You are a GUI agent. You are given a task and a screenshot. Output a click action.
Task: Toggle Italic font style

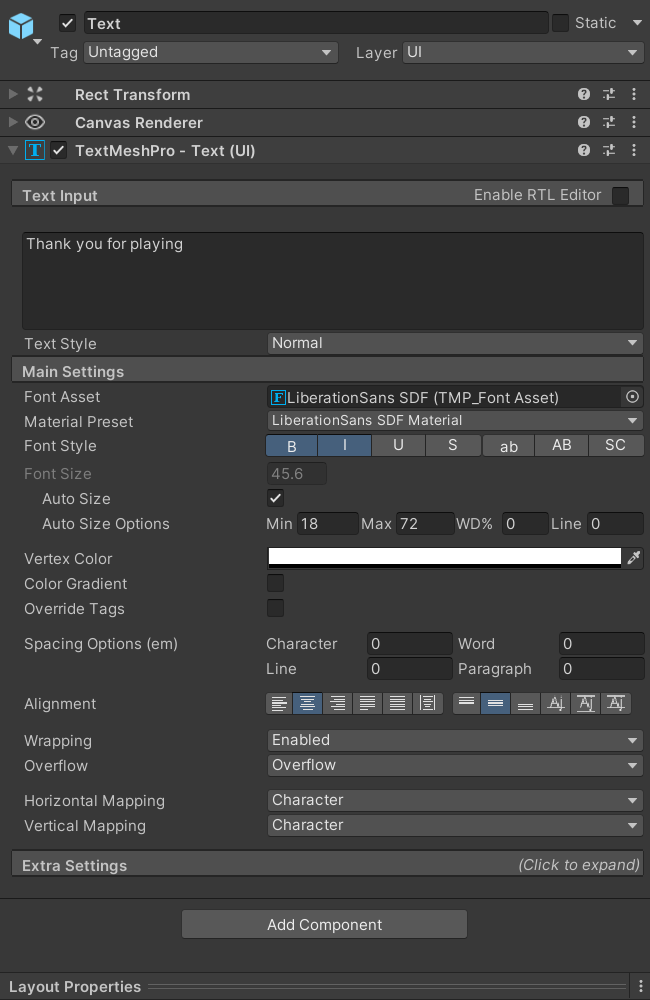click(344, 446)
